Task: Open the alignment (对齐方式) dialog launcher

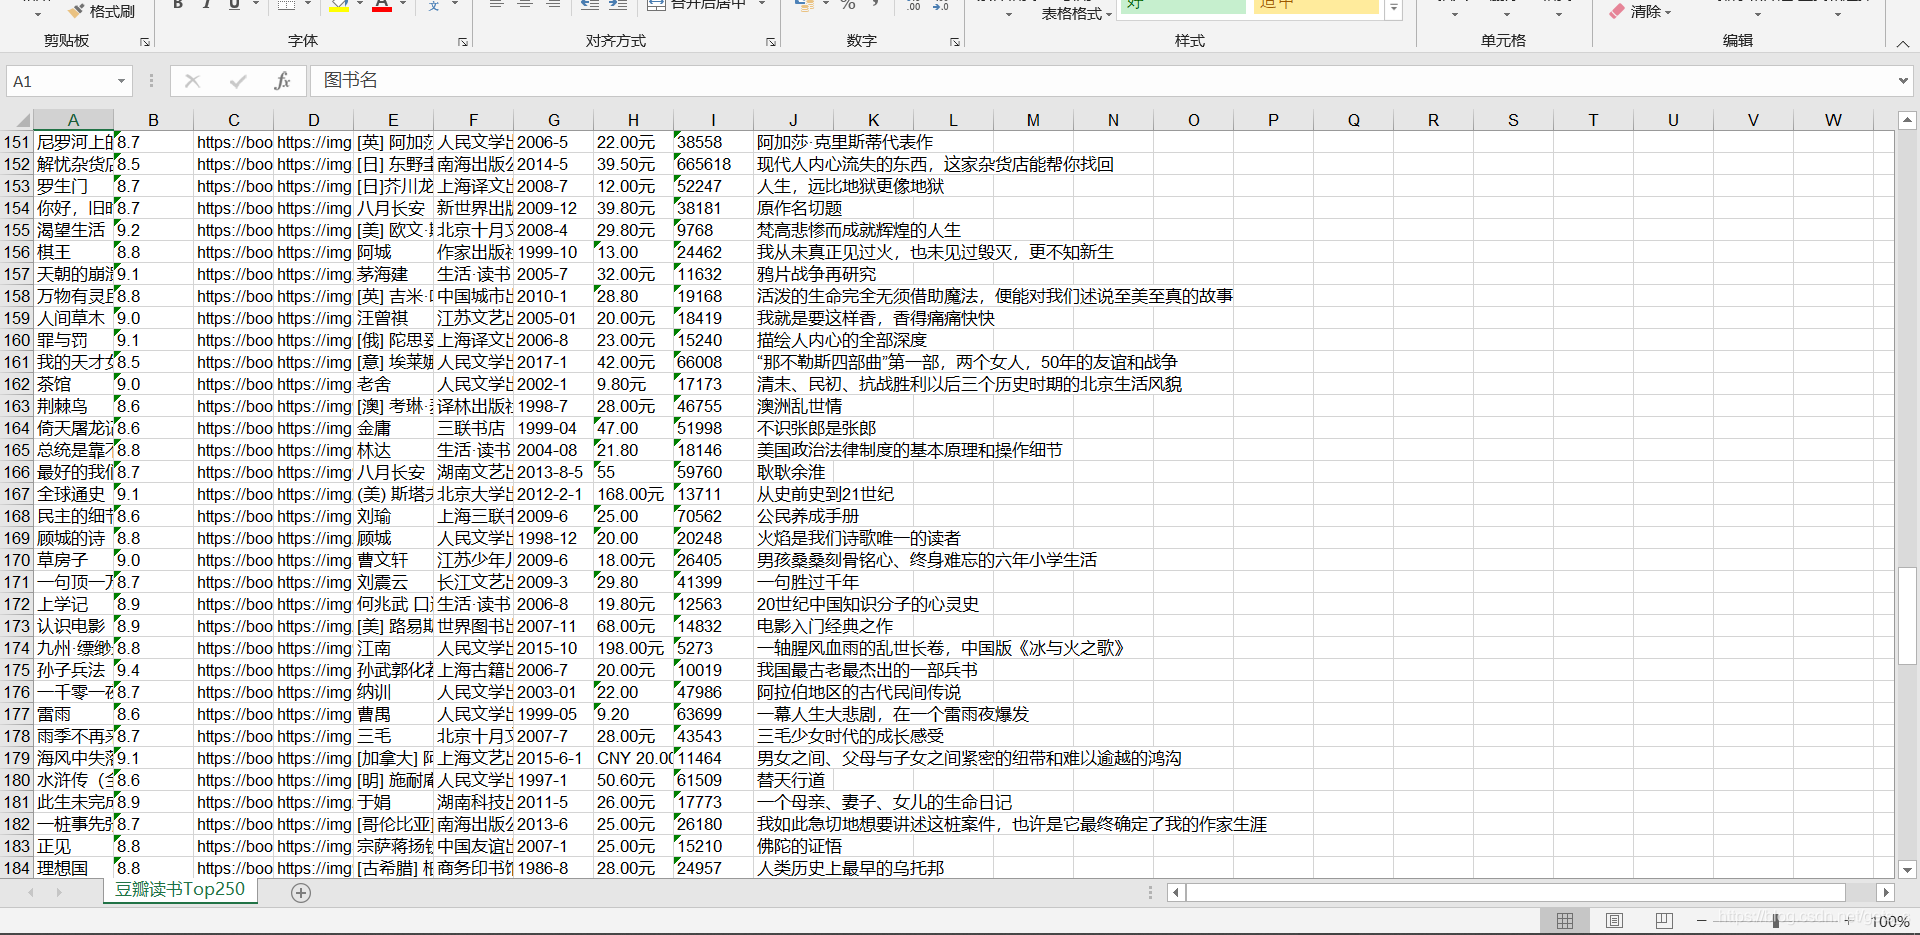Action: coord(771,42)
